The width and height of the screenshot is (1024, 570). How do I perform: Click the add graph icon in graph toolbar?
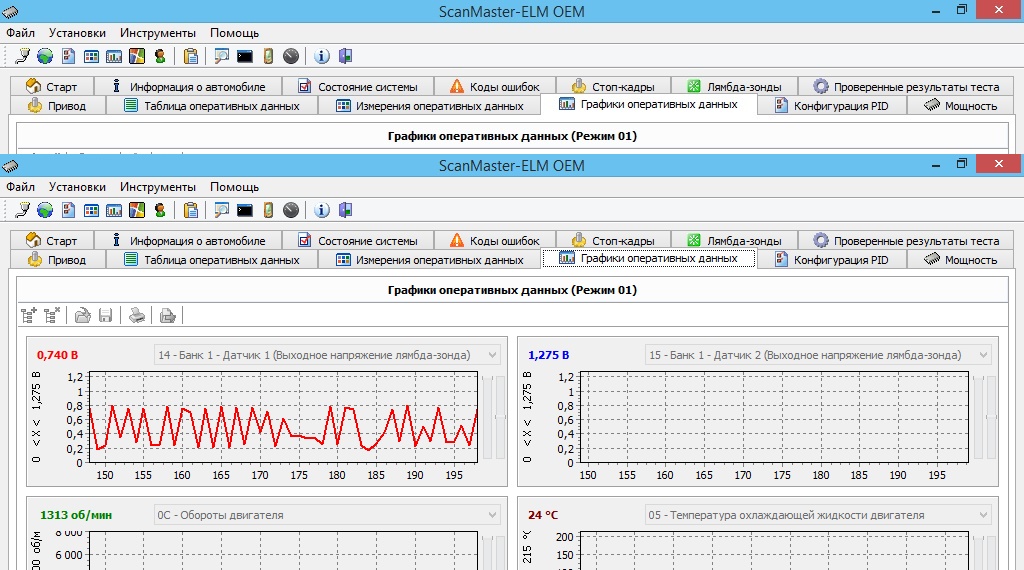point(28,315)
